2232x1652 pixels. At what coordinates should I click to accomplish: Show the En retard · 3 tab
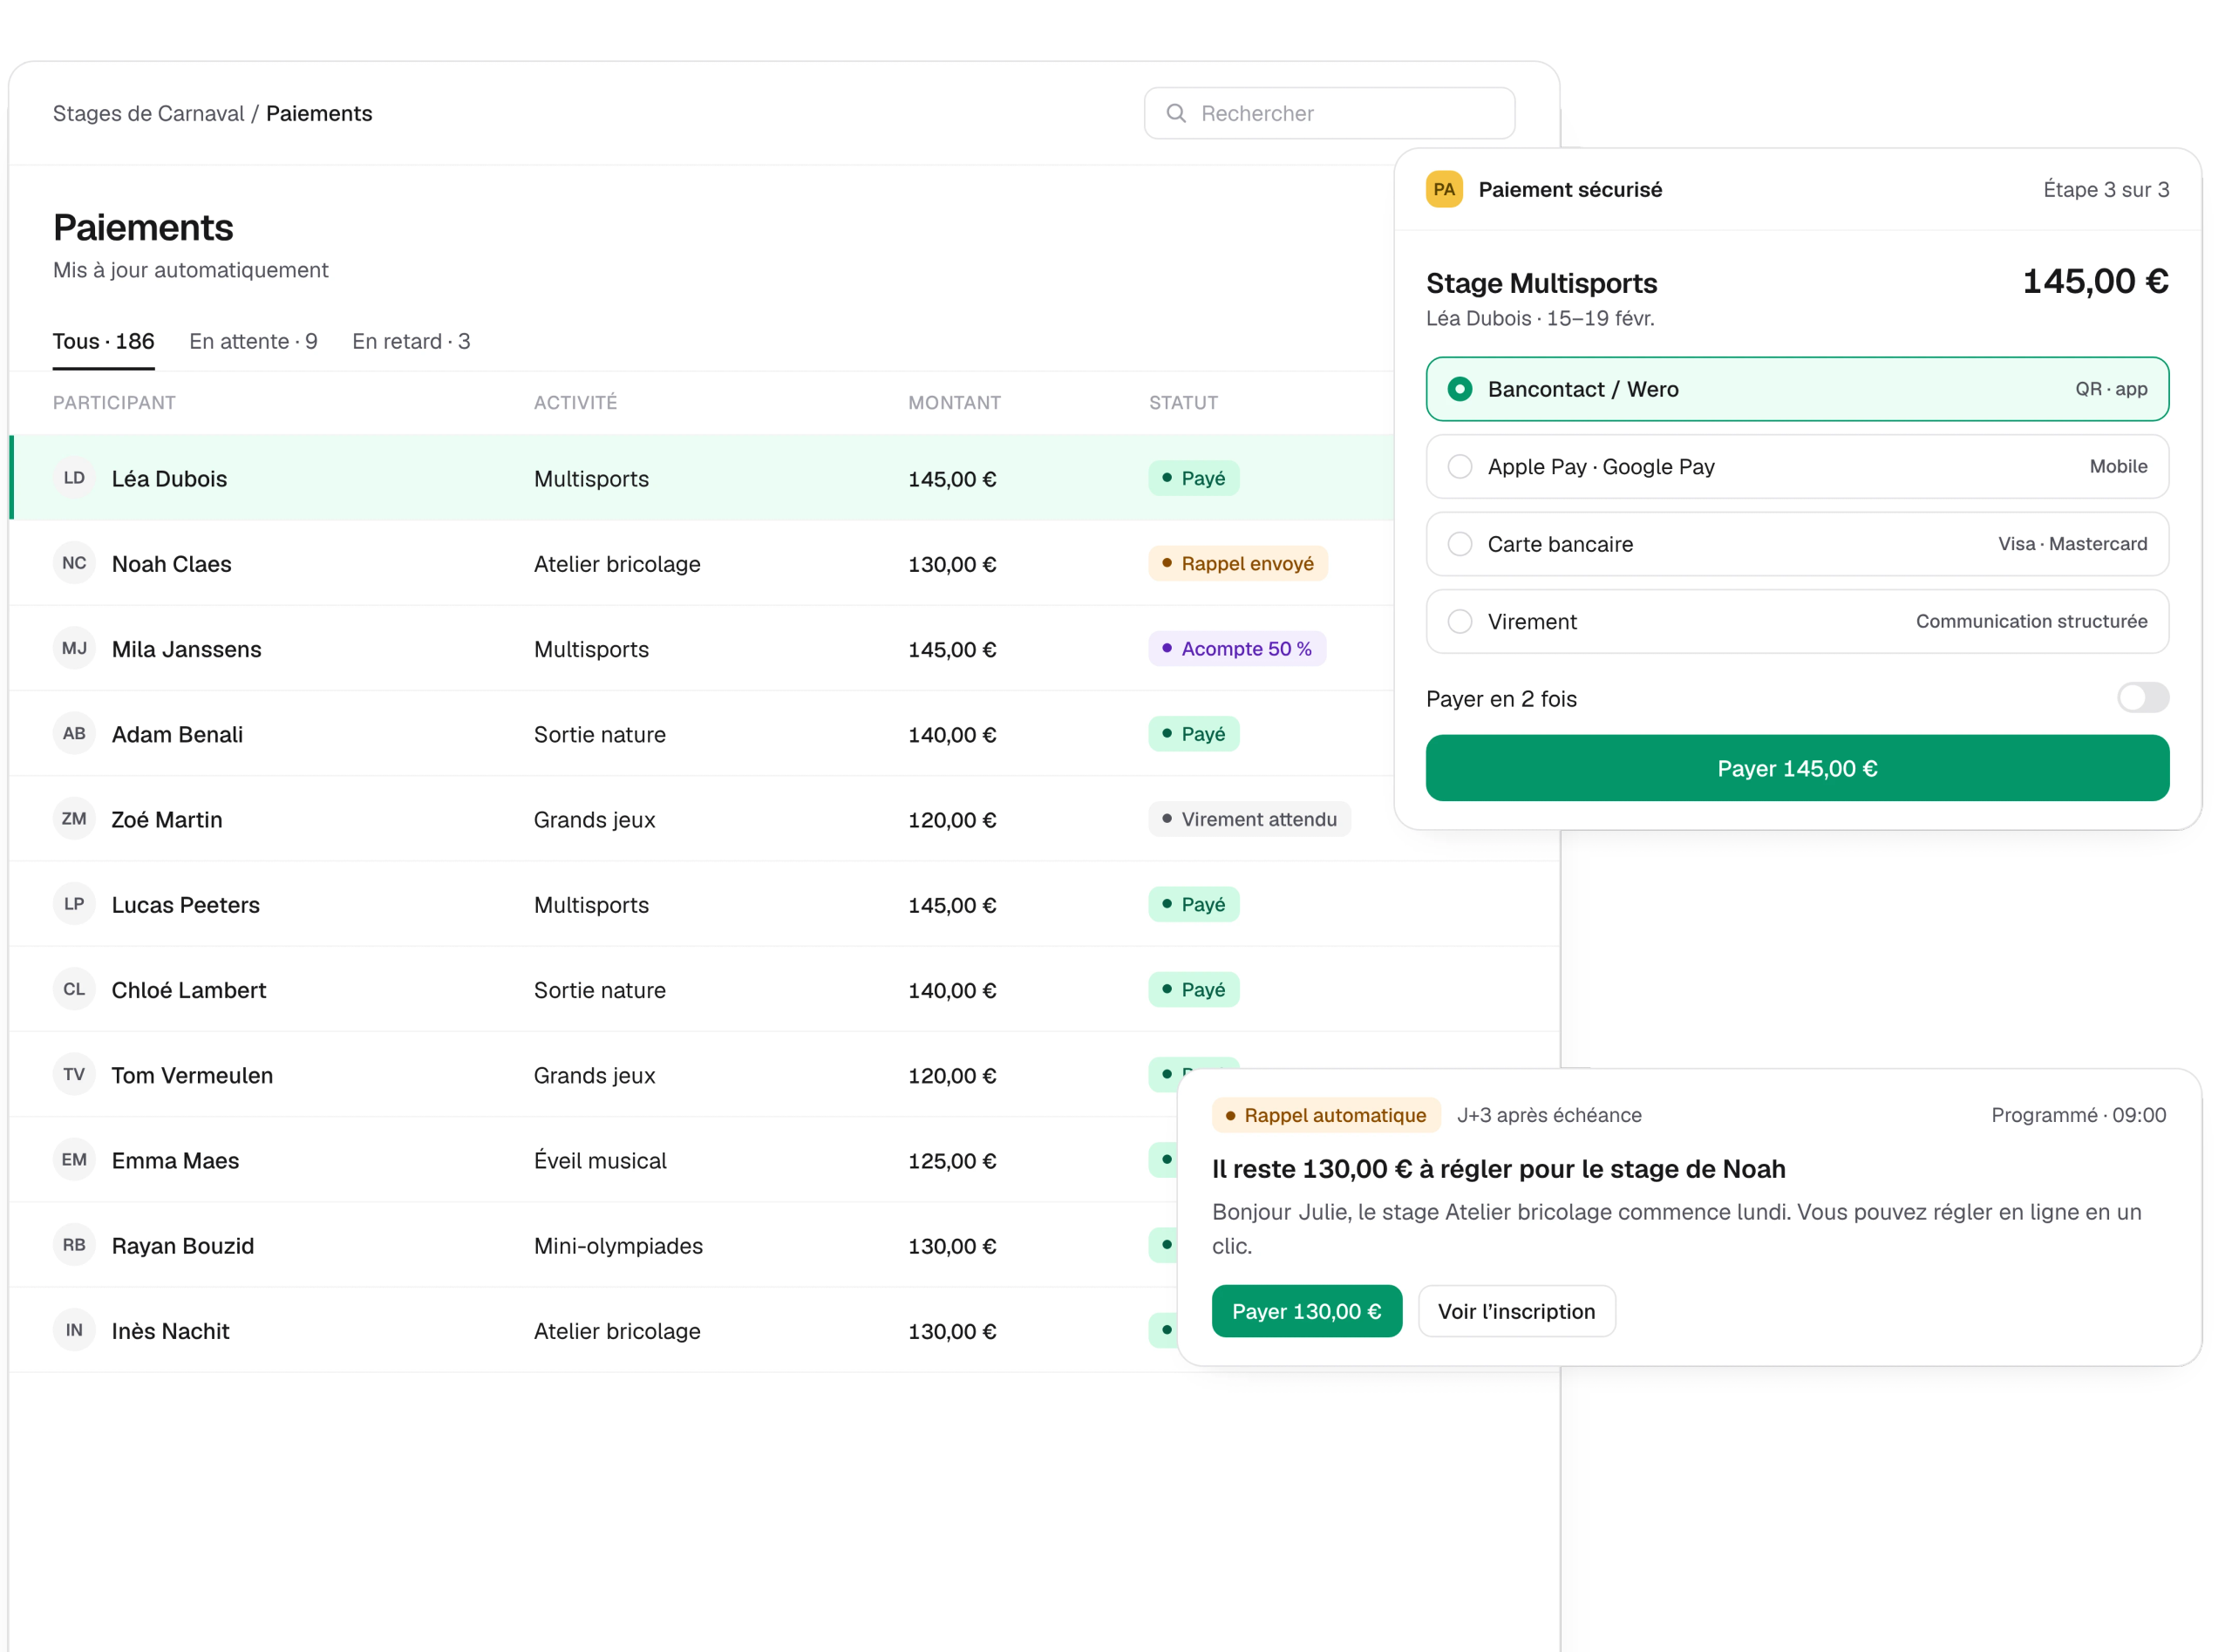click(411, 341)
